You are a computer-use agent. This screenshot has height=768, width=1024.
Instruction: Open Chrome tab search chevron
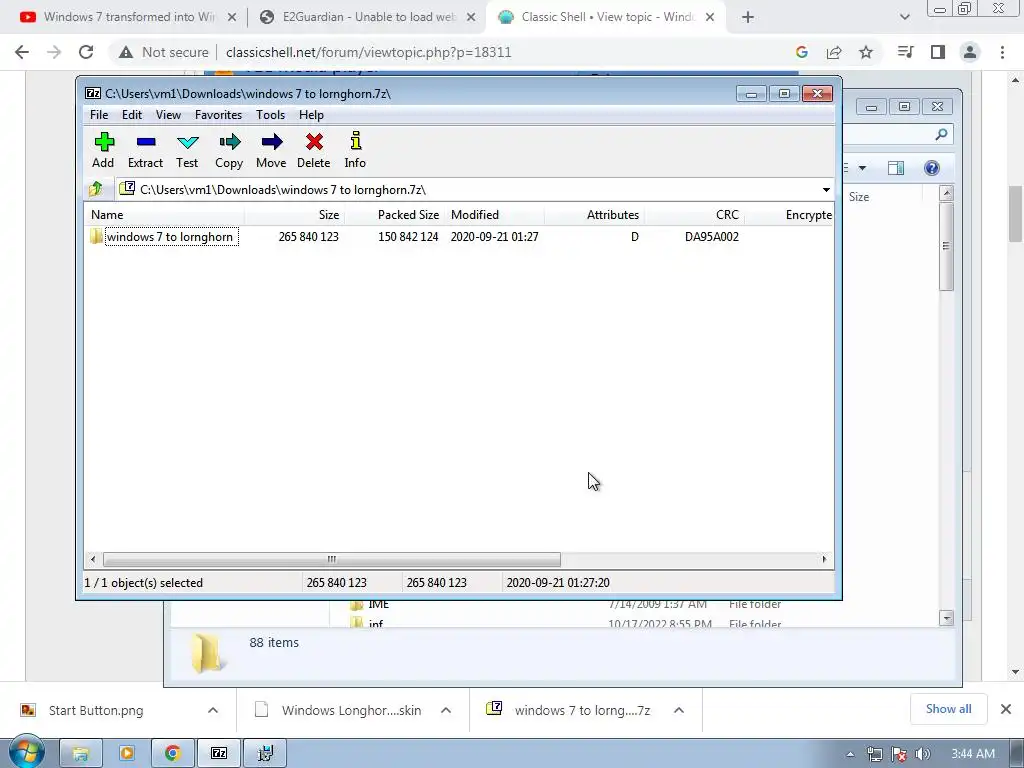point(904,18)
